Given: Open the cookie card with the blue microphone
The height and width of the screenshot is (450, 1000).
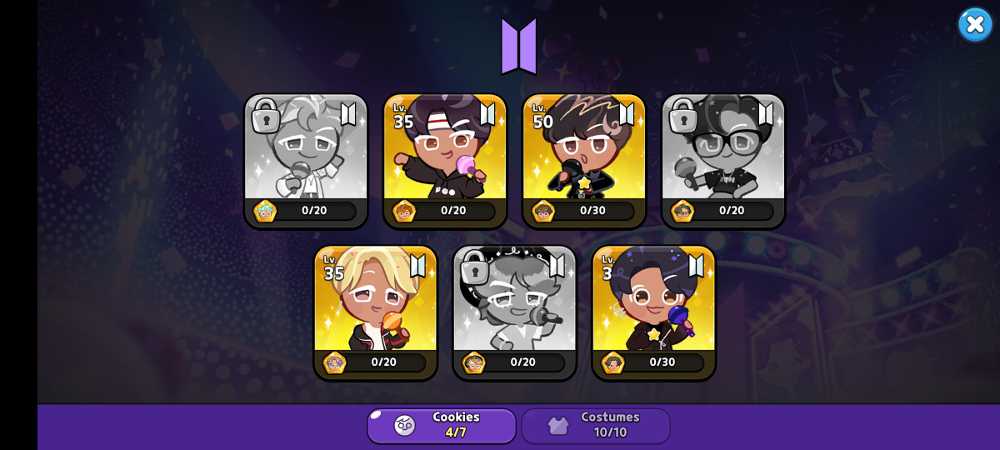Looking at the screenshot, I should coord(654,313).
